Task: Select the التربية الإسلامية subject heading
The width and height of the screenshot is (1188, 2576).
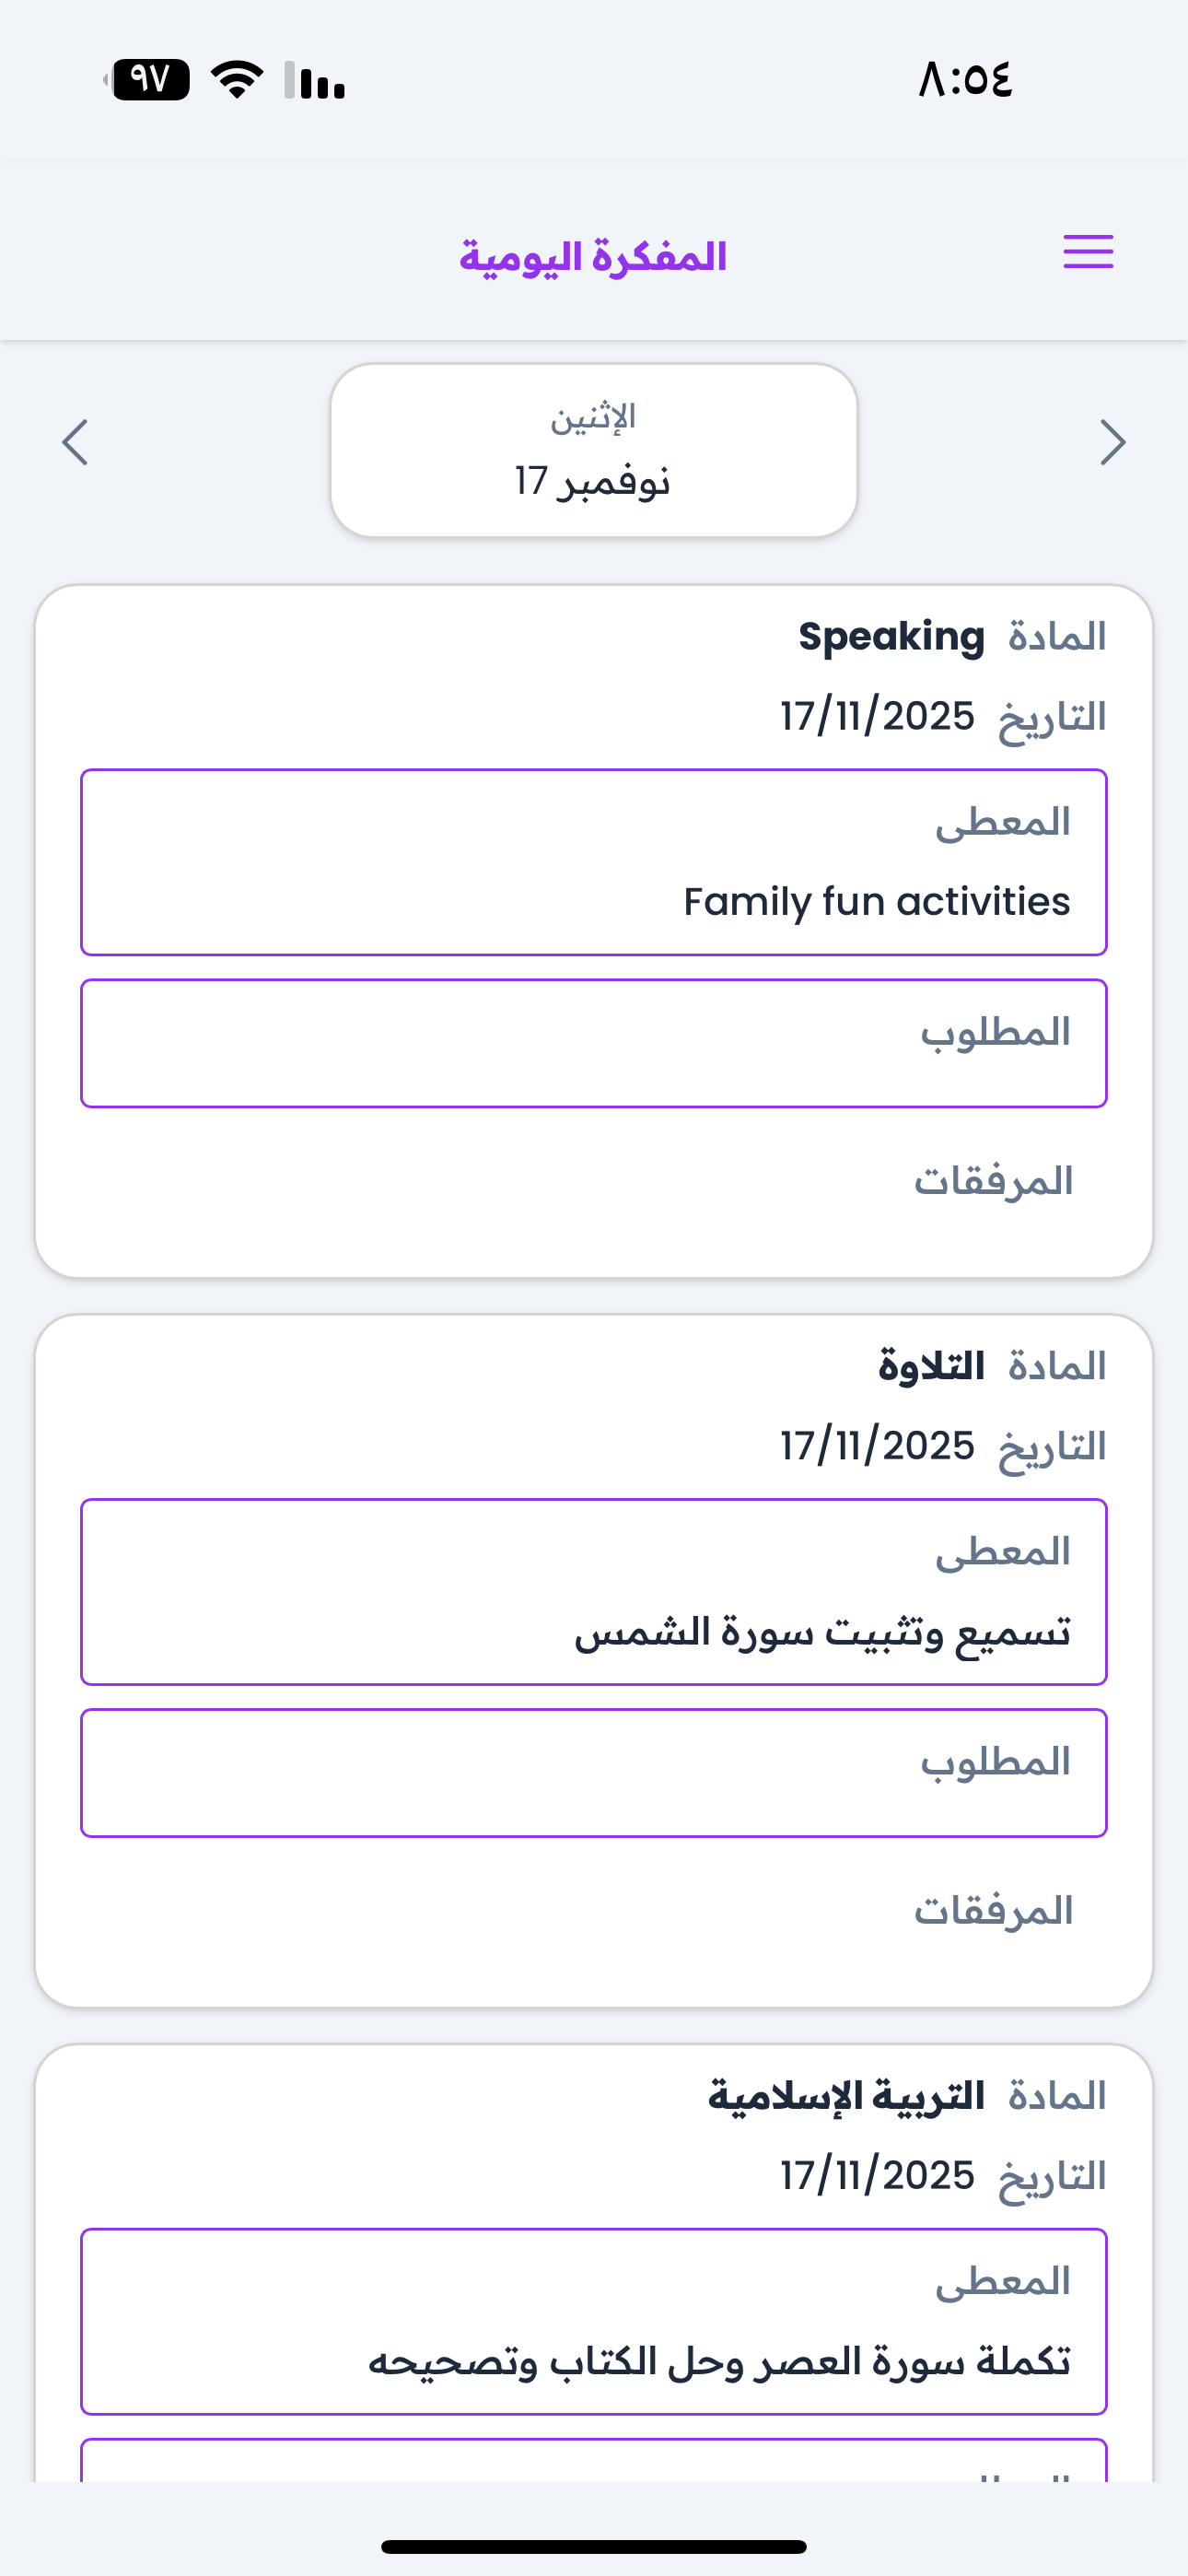Action: pyautogui.click(x=846, y=2096)
